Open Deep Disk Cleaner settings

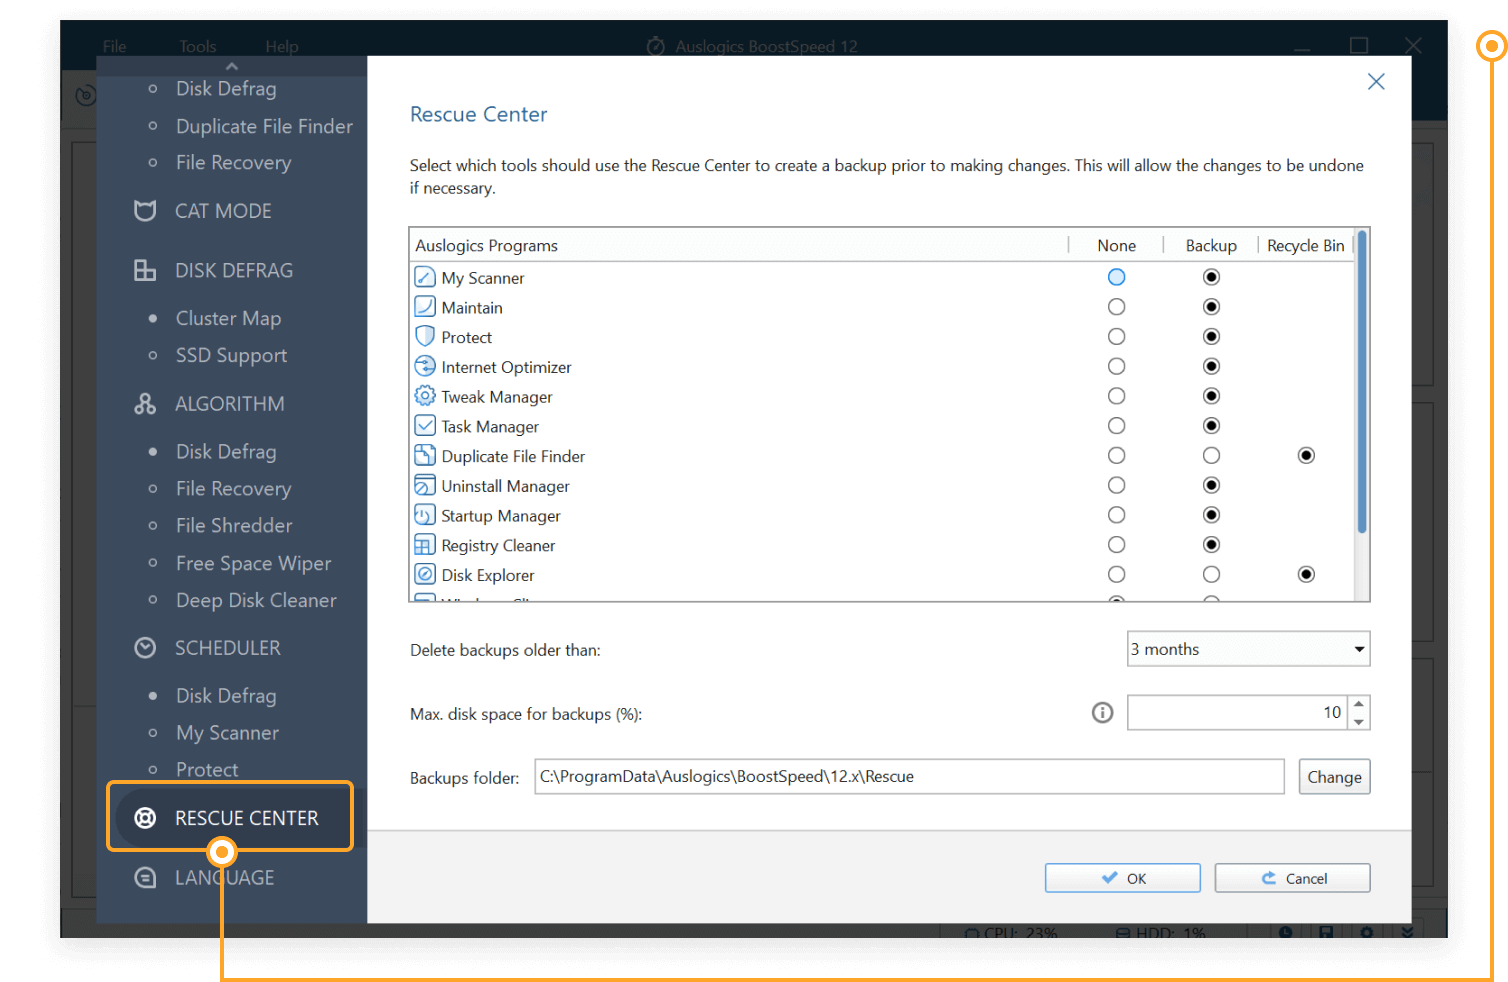coord(256,601)
